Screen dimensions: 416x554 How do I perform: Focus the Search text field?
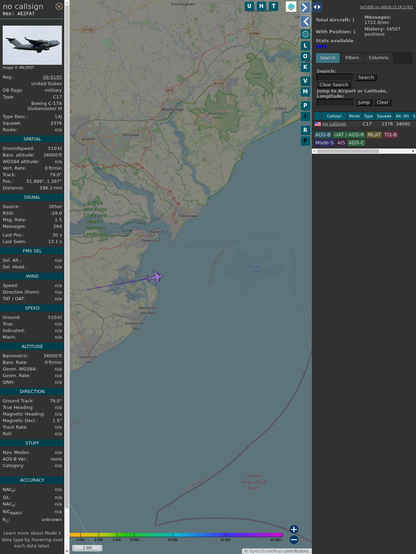335,77
